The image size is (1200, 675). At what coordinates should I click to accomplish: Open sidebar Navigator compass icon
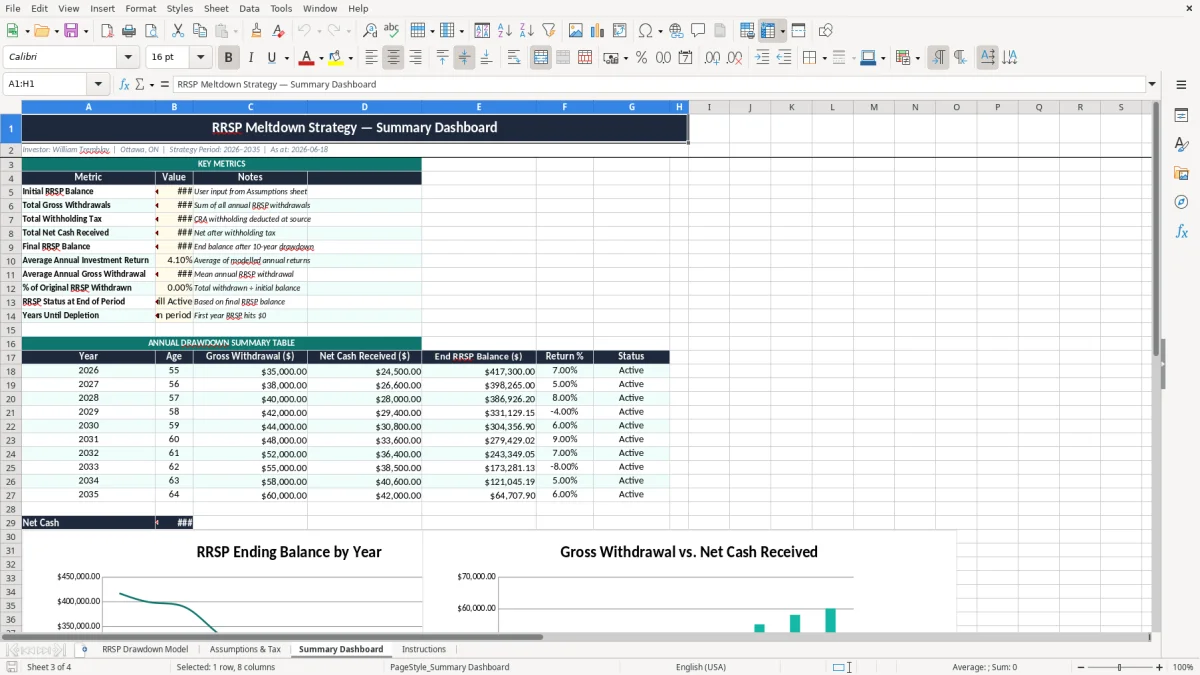1181,202
